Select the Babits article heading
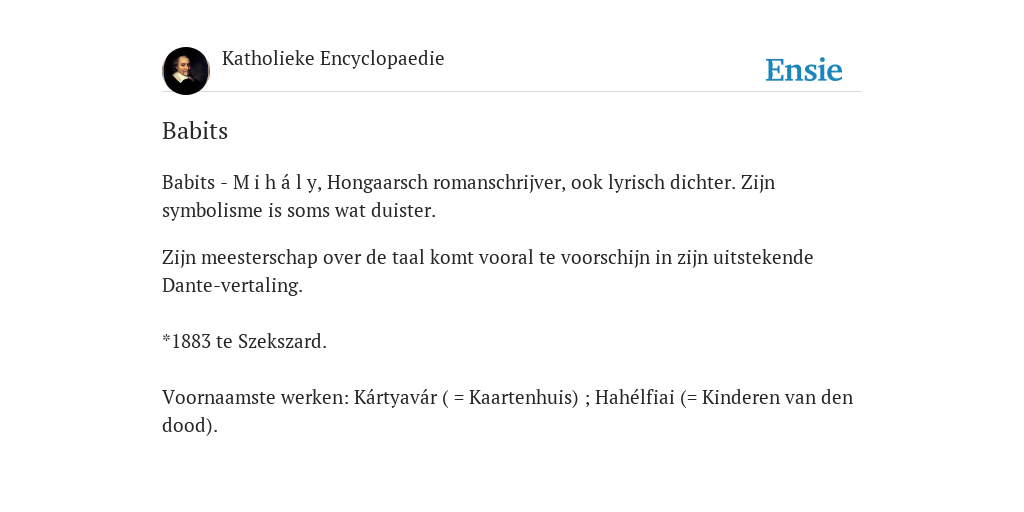 pyautogui.click(x=195, y=131)
